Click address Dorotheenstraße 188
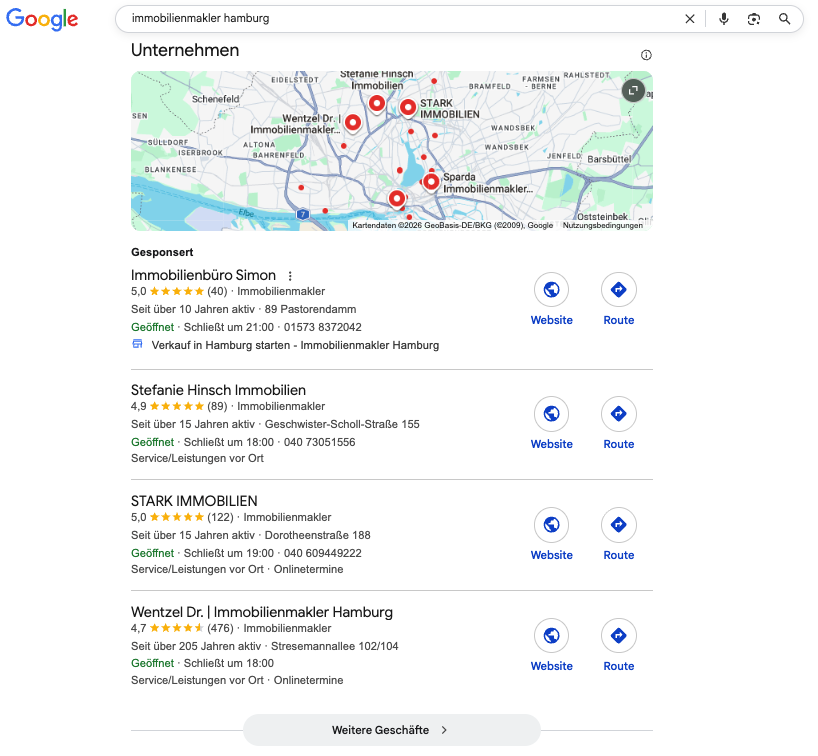This screenshot has height=756, width=818. [x=317, y=535]
